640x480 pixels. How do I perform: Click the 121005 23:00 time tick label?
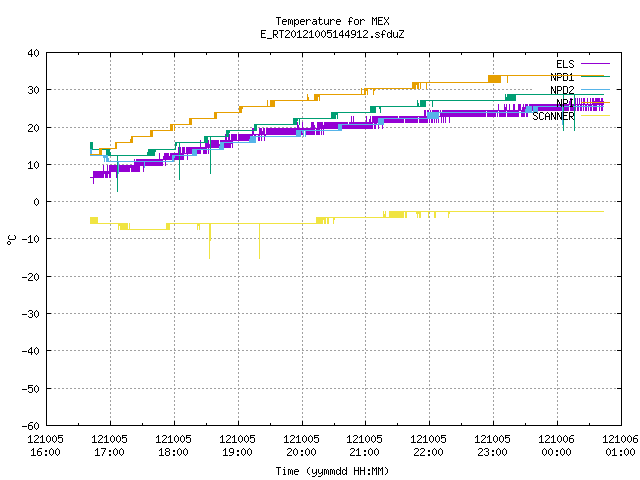pyautogui.click(x=493, y=446)
